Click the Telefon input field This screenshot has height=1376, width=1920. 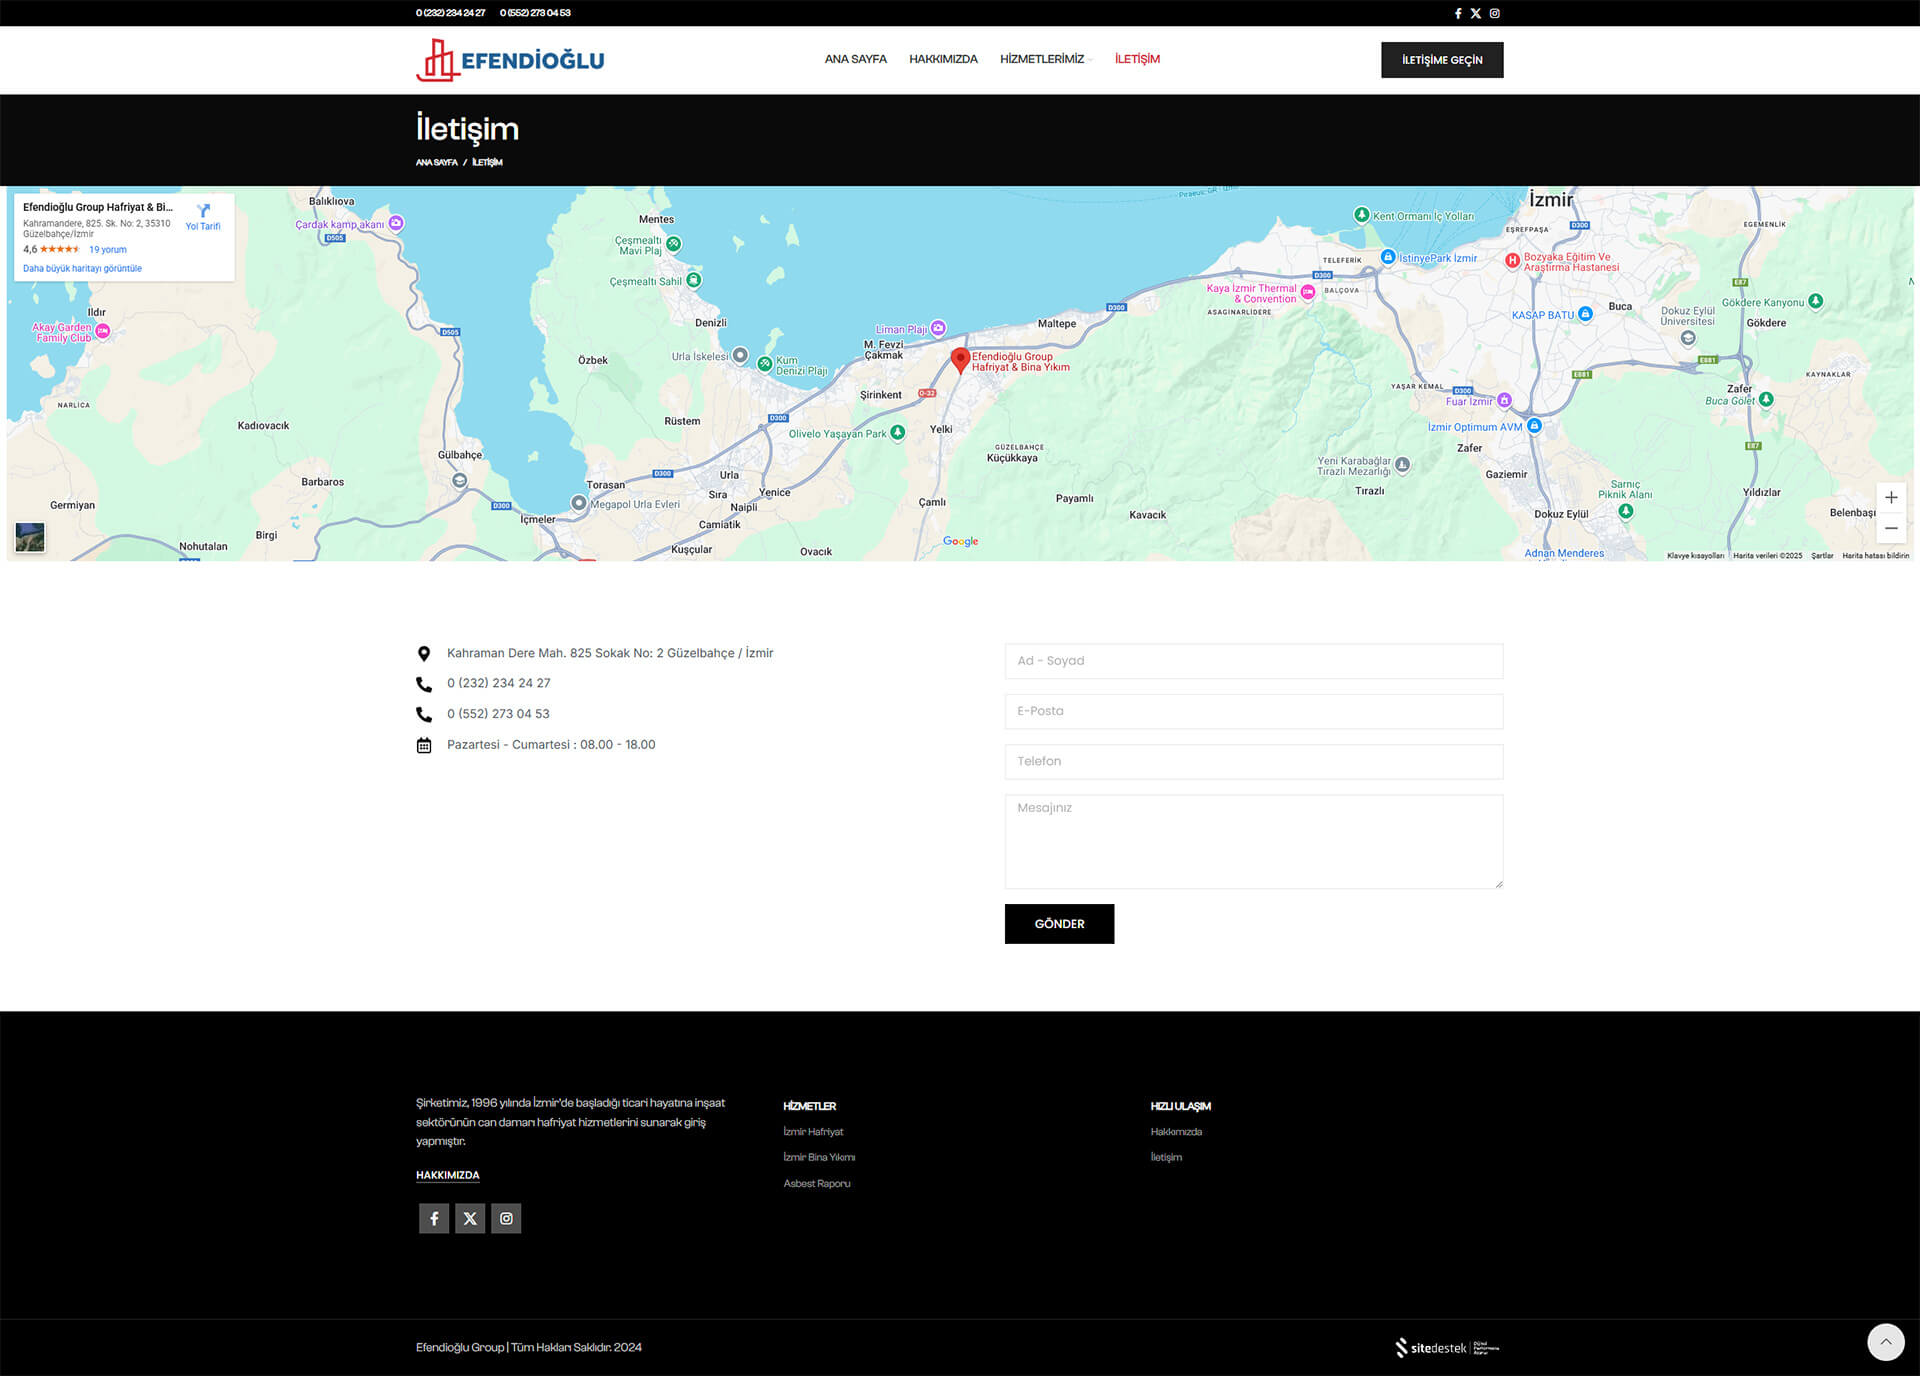pos(1253,761)
